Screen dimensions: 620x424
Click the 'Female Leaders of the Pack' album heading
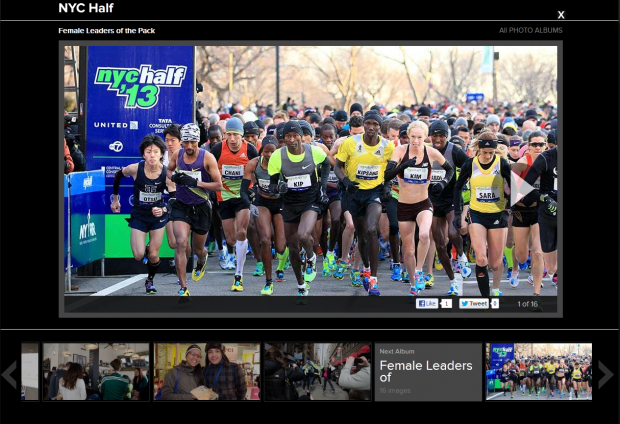[106, 30]
